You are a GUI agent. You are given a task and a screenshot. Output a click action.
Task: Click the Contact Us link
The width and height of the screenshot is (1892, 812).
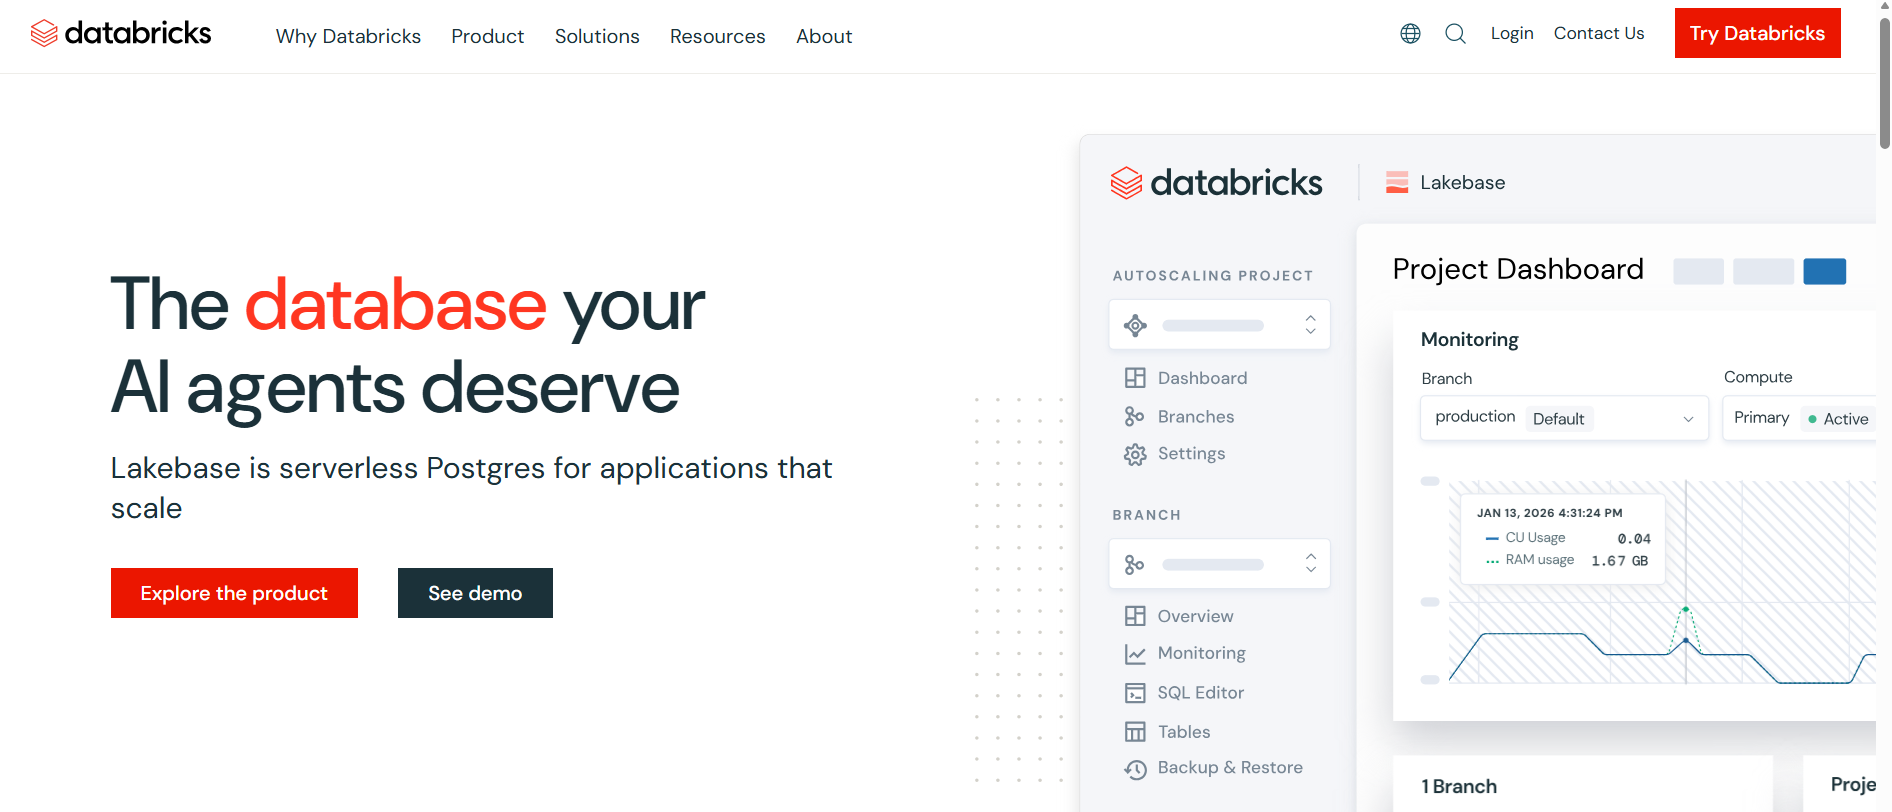point(1599,33)
